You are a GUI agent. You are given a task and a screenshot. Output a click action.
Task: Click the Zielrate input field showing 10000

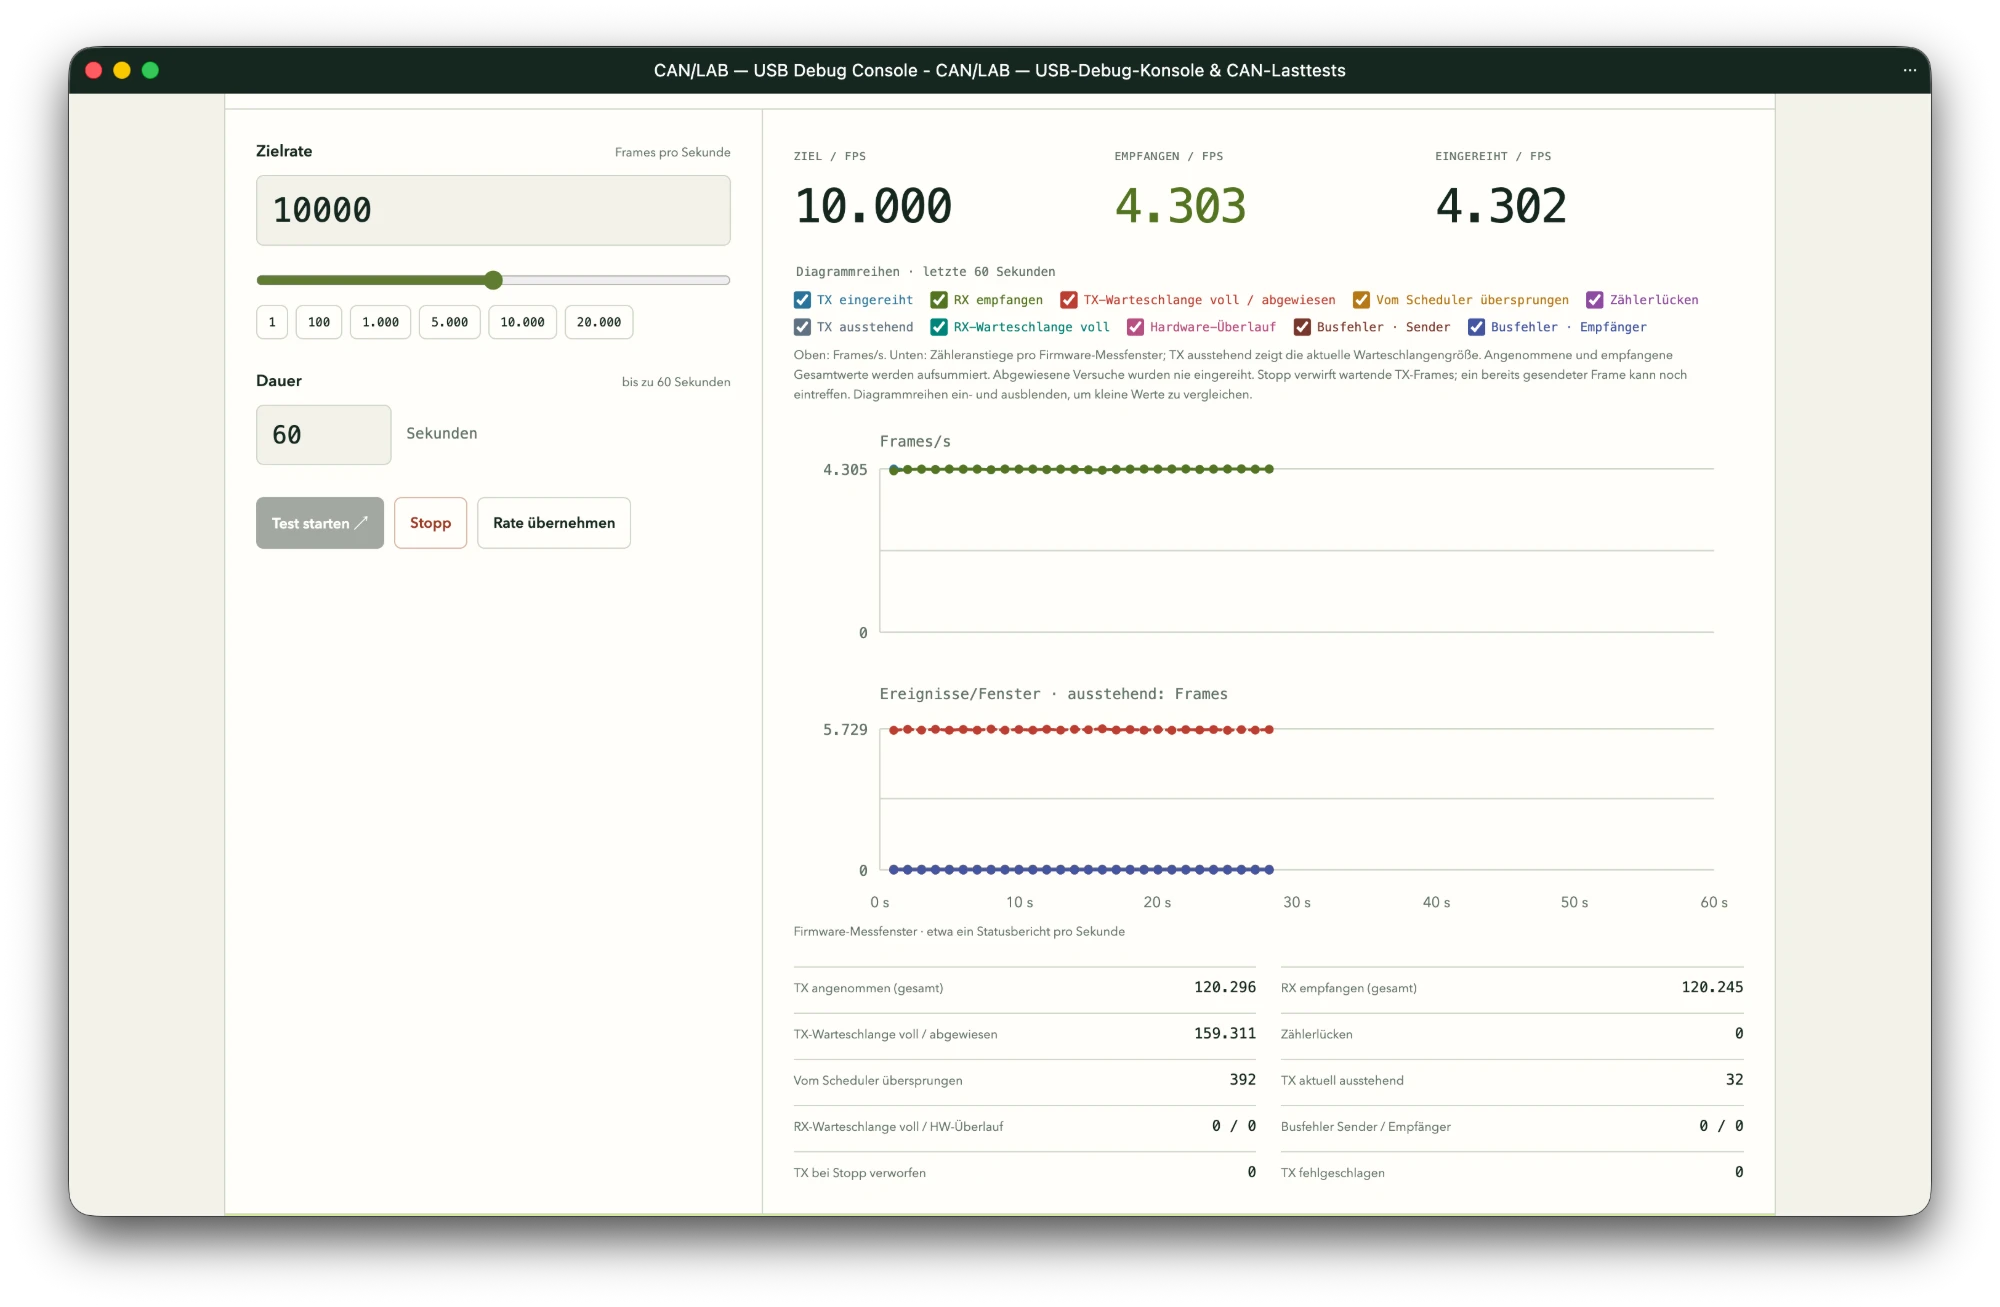pyautogui.click(x=493, y=210)
